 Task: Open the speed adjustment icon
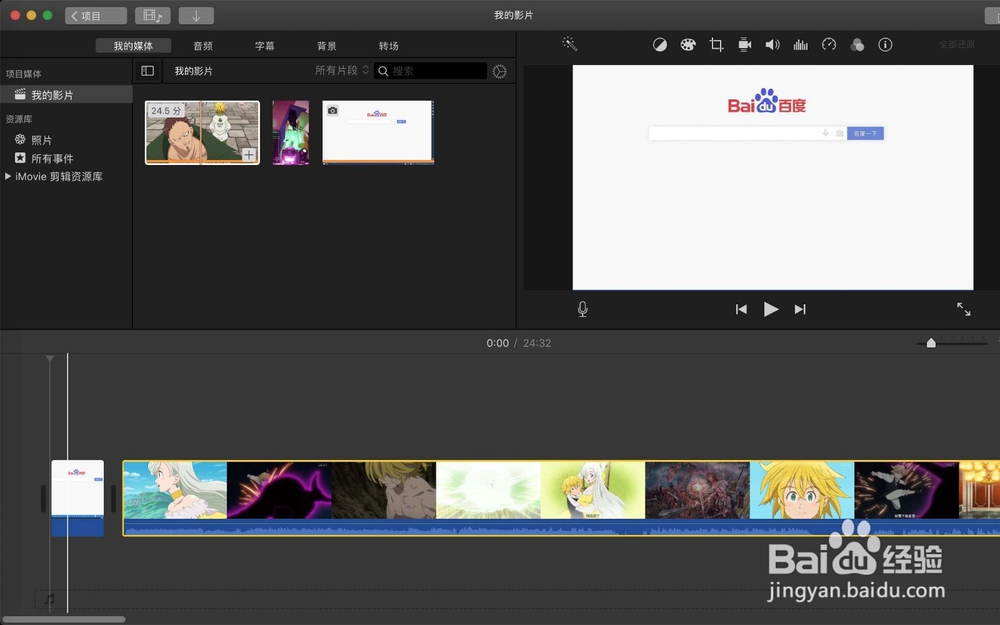[828, 45]
